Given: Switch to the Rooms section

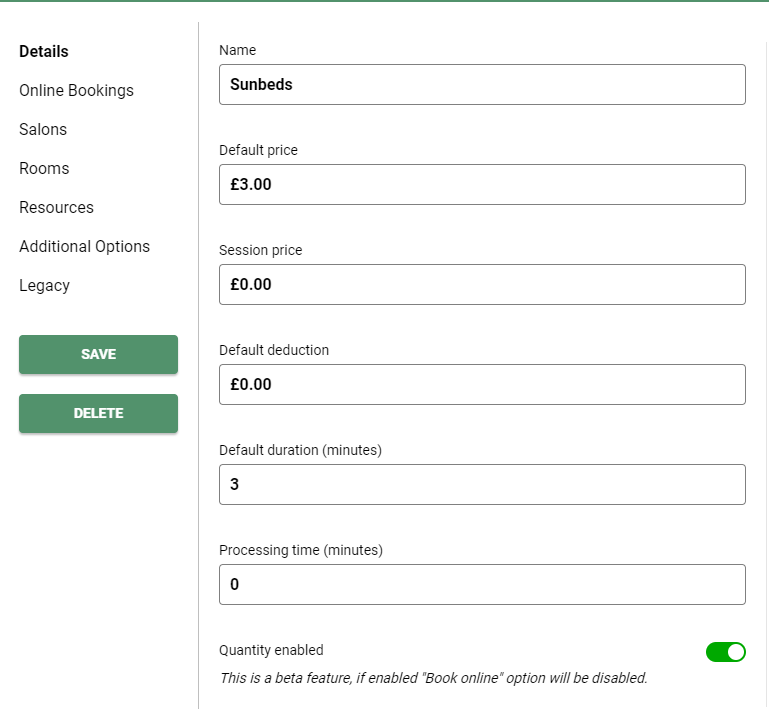Looking at the screenshot, I should pyautogui.click(x=44, y=168).
